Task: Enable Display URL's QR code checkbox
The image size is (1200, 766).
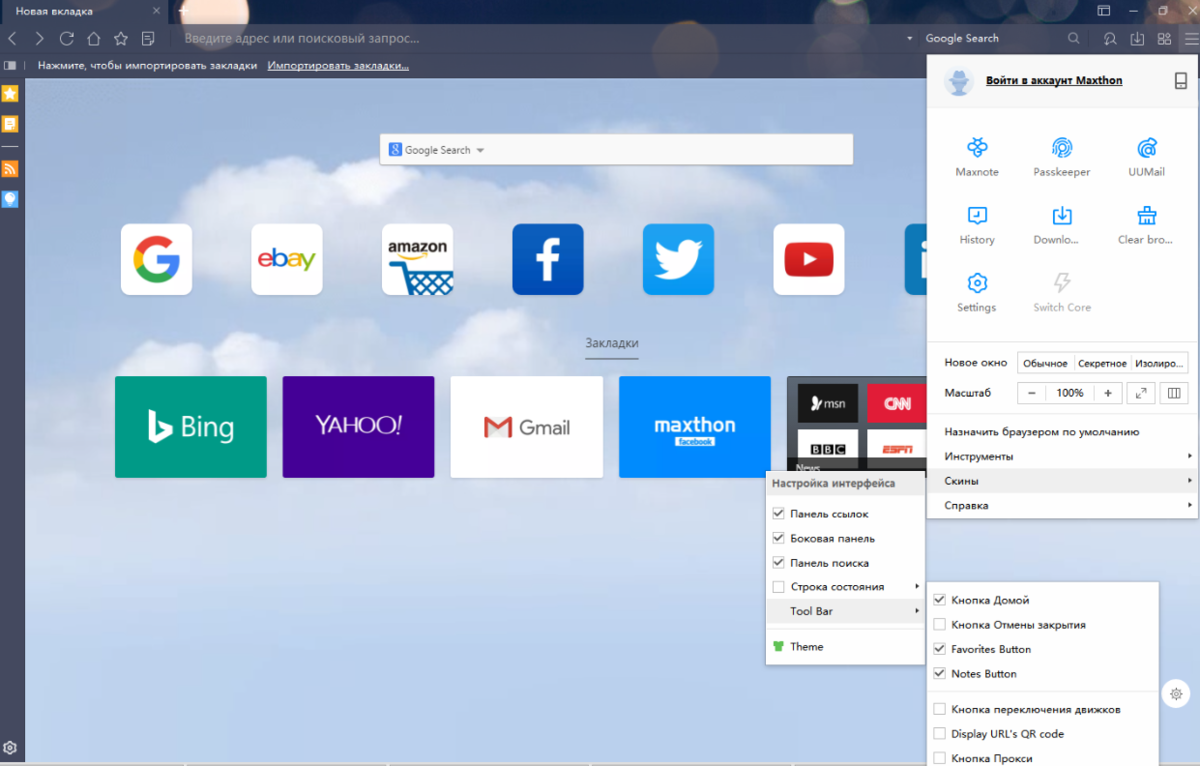Action: (939, 734)
